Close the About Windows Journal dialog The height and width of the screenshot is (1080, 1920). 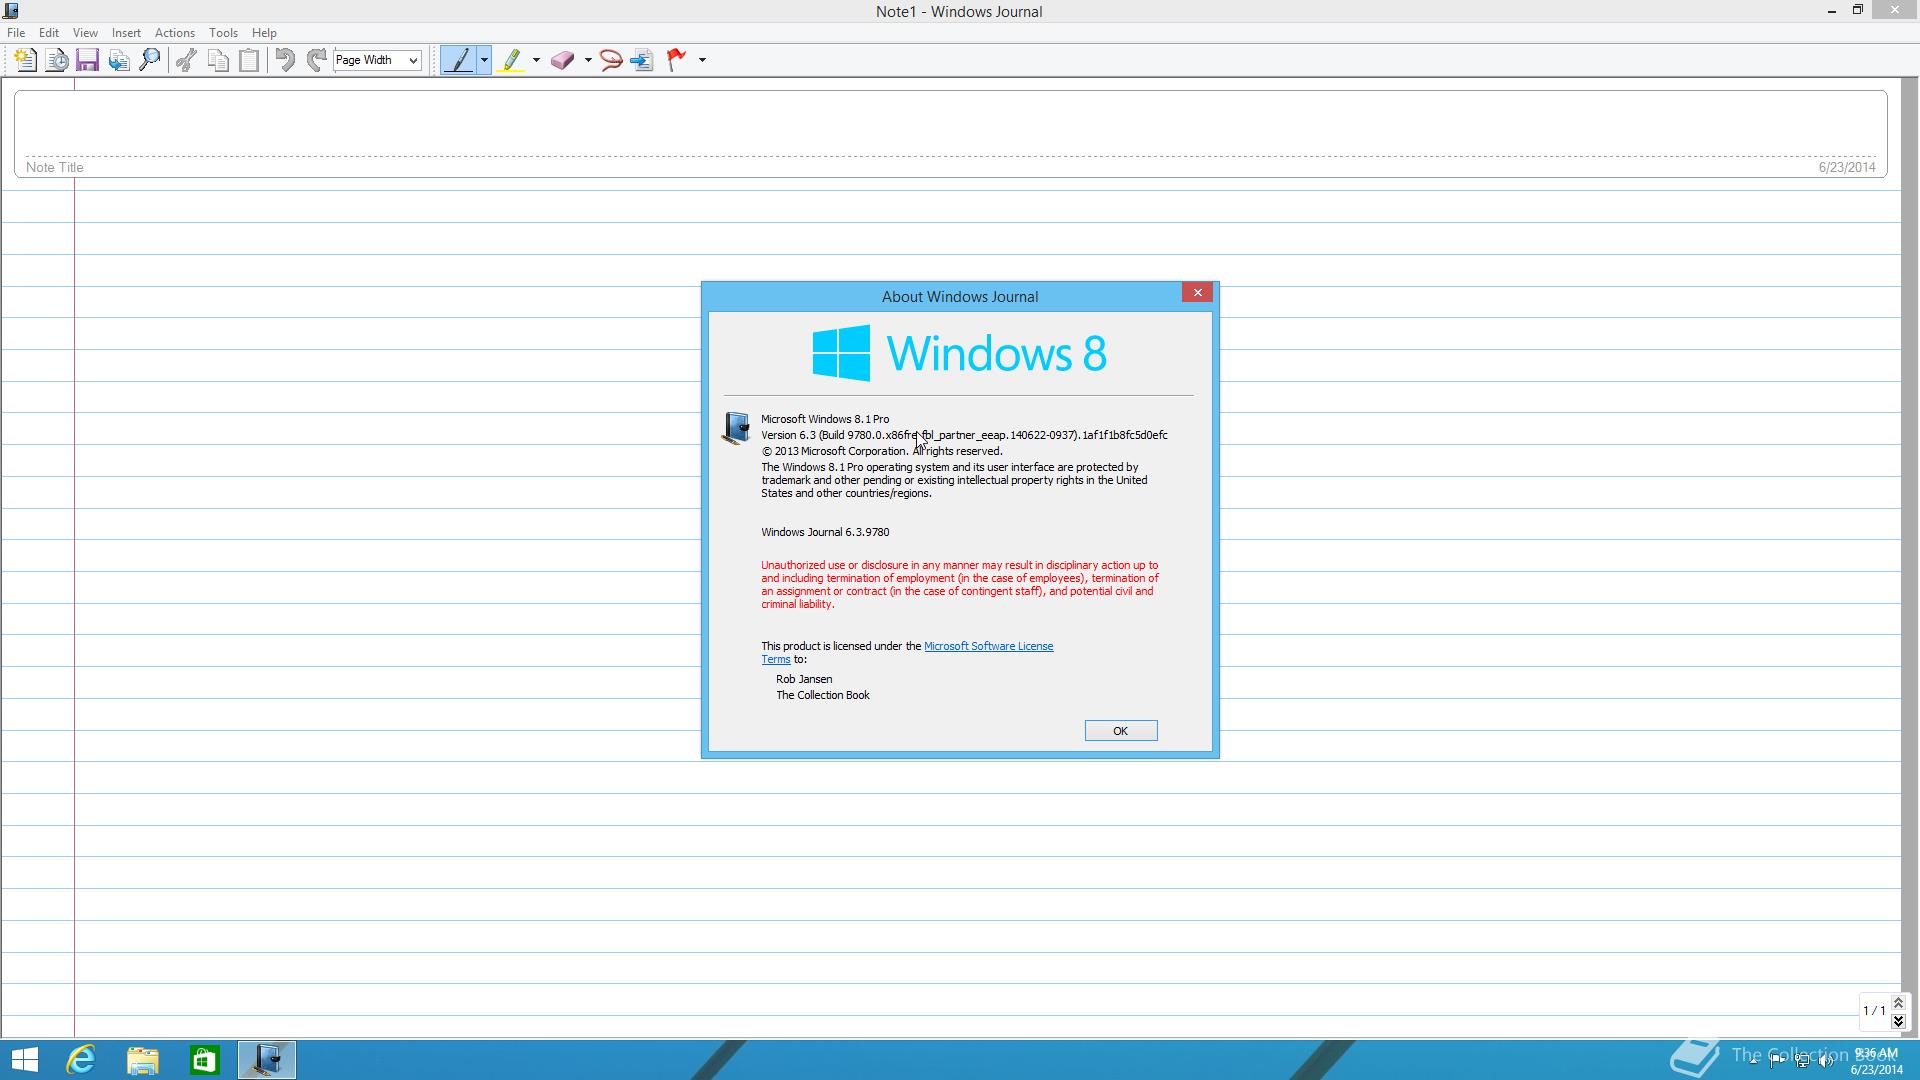(x=1197, y=292)
